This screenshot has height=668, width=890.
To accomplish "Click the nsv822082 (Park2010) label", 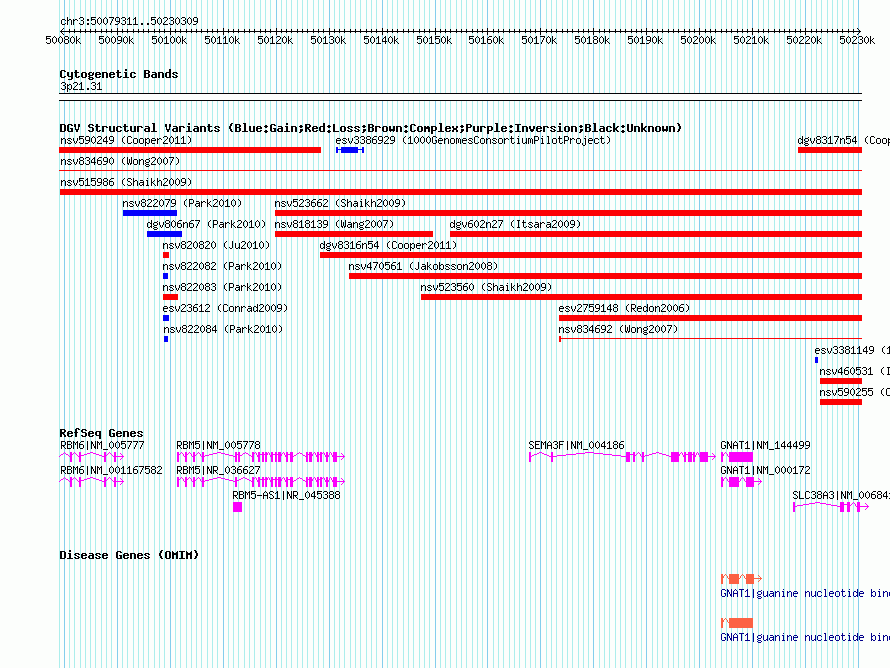I will pos(222,266).
